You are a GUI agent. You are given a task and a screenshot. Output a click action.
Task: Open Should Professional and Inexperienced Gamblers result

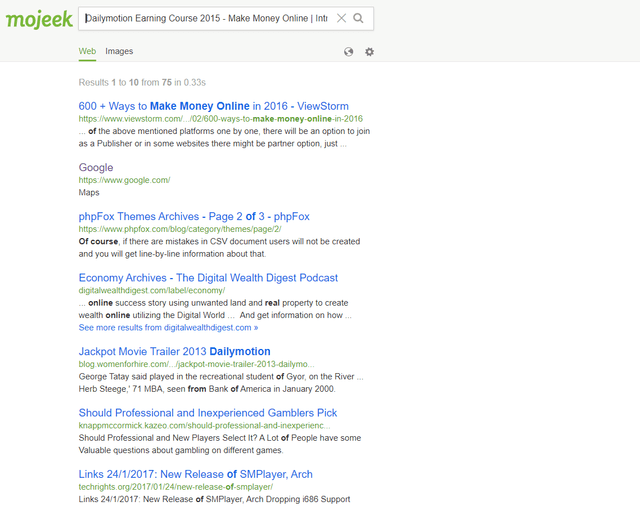tap(208, 413)
